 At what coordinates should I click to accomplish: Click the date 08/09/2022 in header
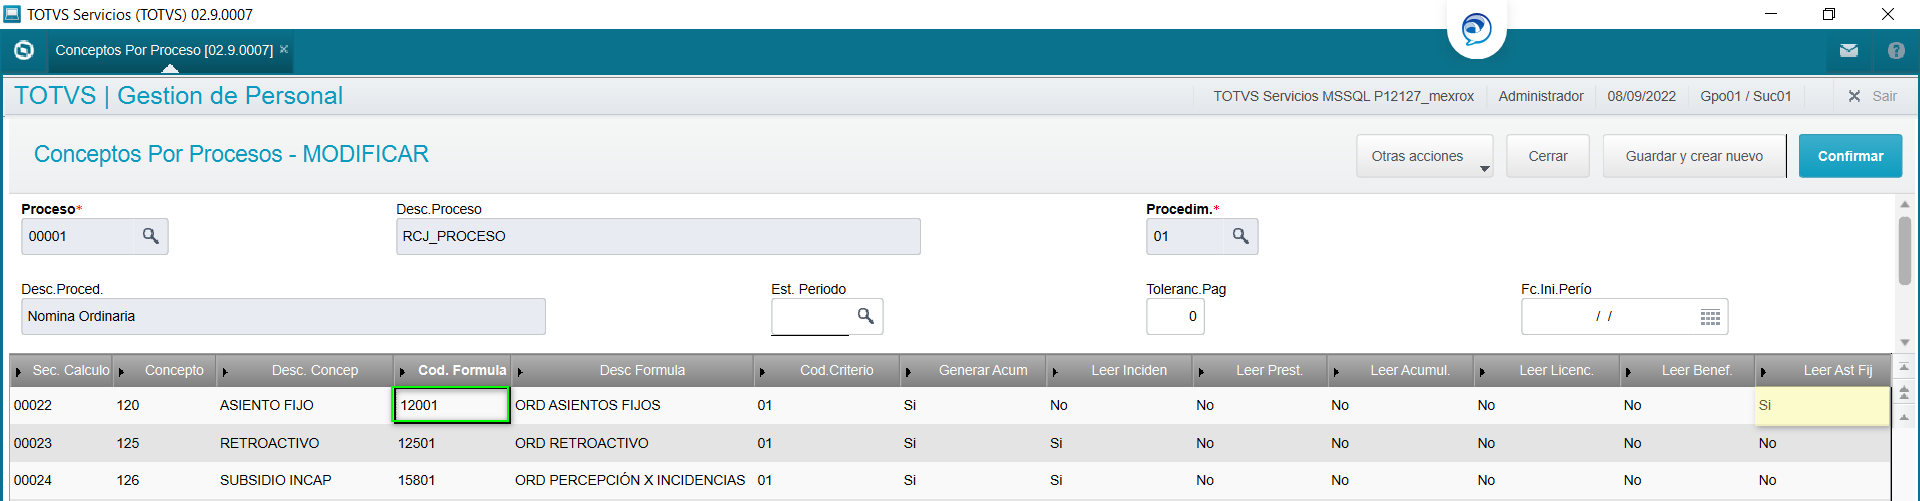(x=1641, y=96)
